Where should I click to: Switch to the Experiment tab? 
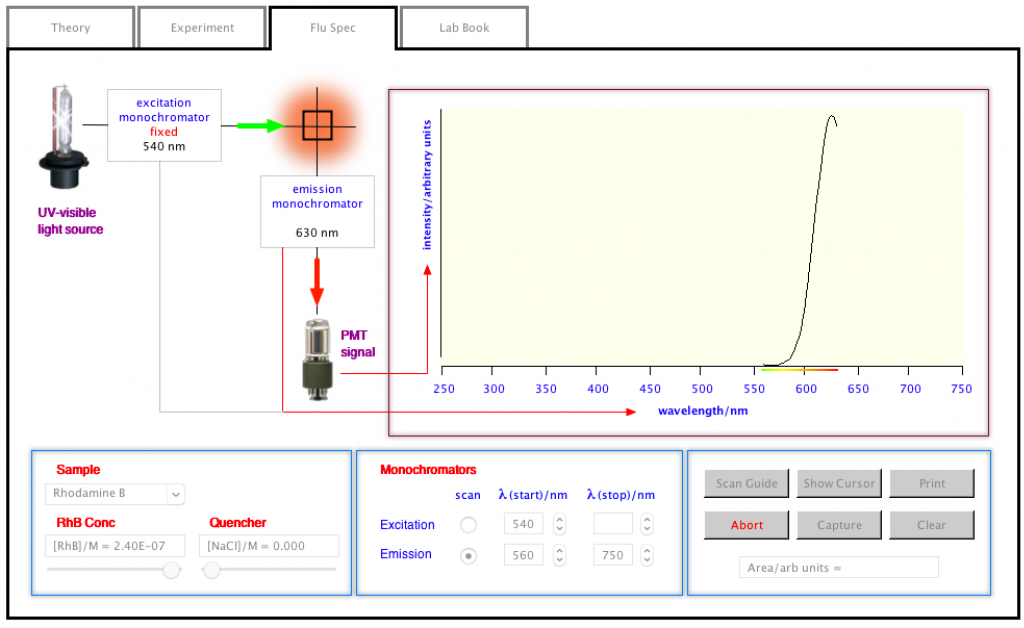[202, 27]
